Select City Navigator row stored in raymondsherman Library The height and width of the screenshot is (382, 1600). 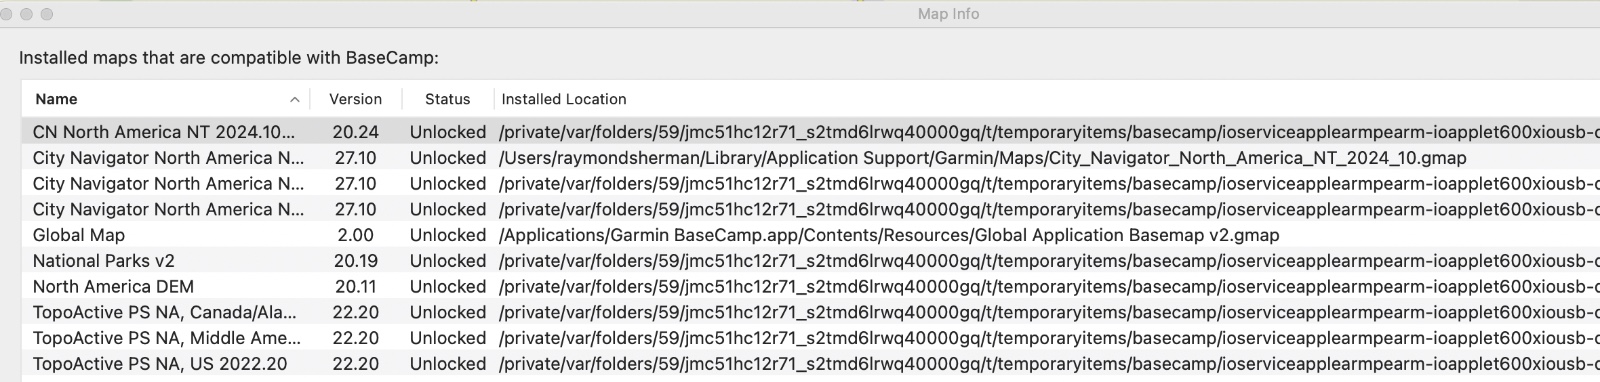[810, 158]
